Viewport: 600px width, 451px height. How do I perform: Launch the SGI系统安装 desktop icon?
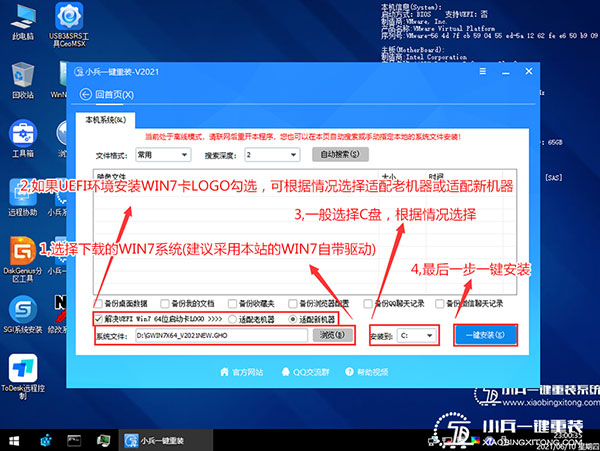[x=23, y=314]
